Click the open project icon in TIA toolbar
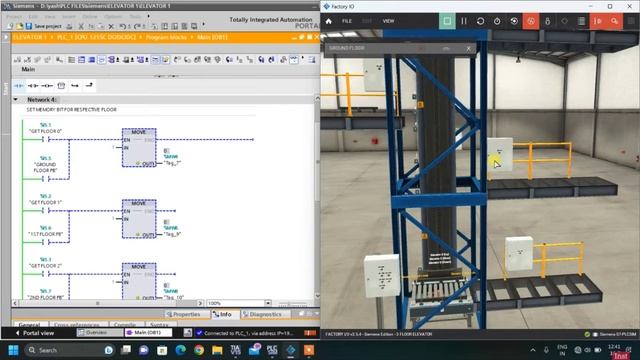 pyautogui.click(x=19, y=26)
